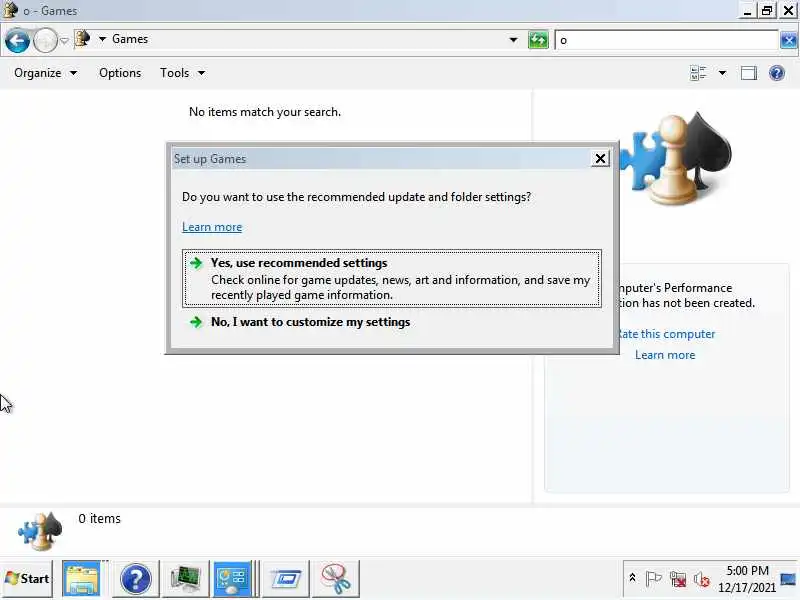Image resolution: width=800 pixels, height=600 pixels.
Task: Open the Tools menu
Action: click(182, 73)
